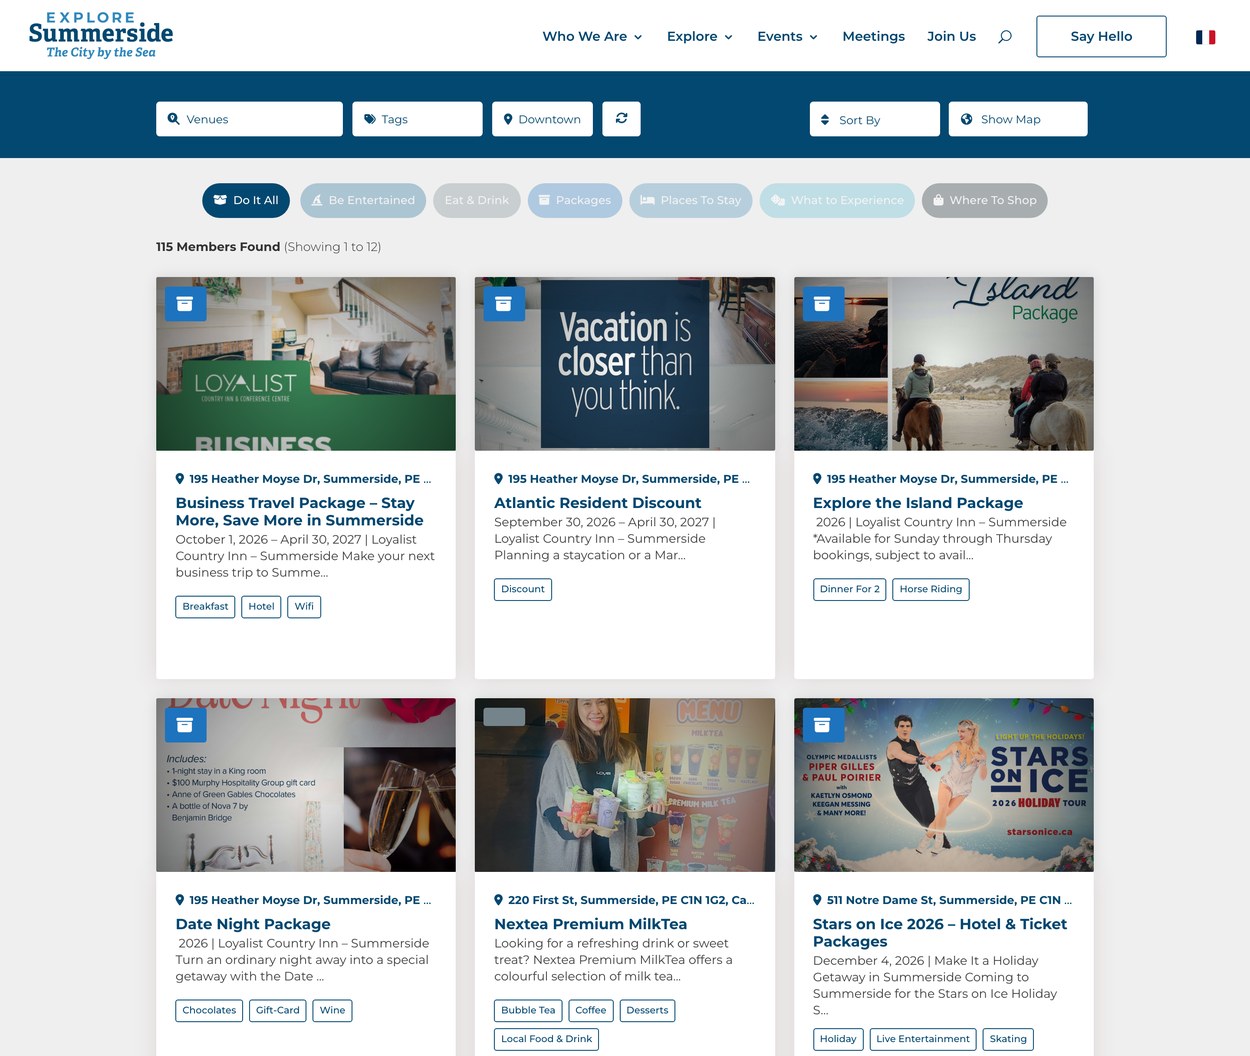Click the Wine tag
This screenshot has height=1056, width=1250.
[x=332, y=1010]
